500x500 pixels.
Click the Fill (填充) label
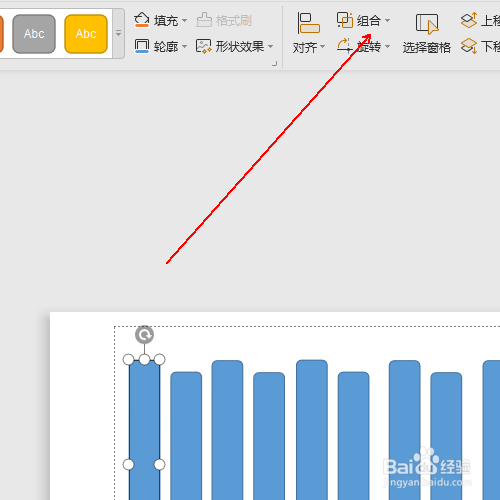[x=166, y=21]
